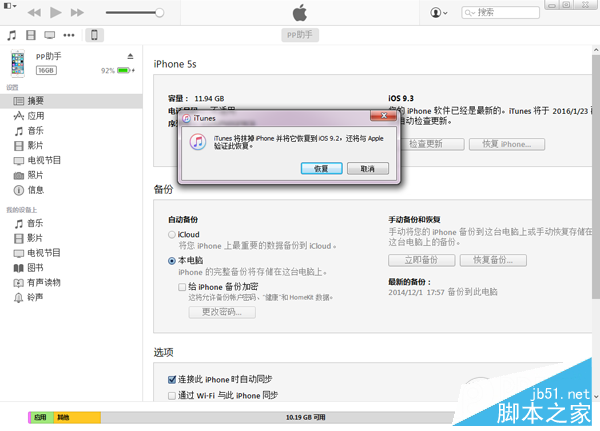Open the TV Shows icon in toolbar
The image size is (600, 431).
point(49,35)
